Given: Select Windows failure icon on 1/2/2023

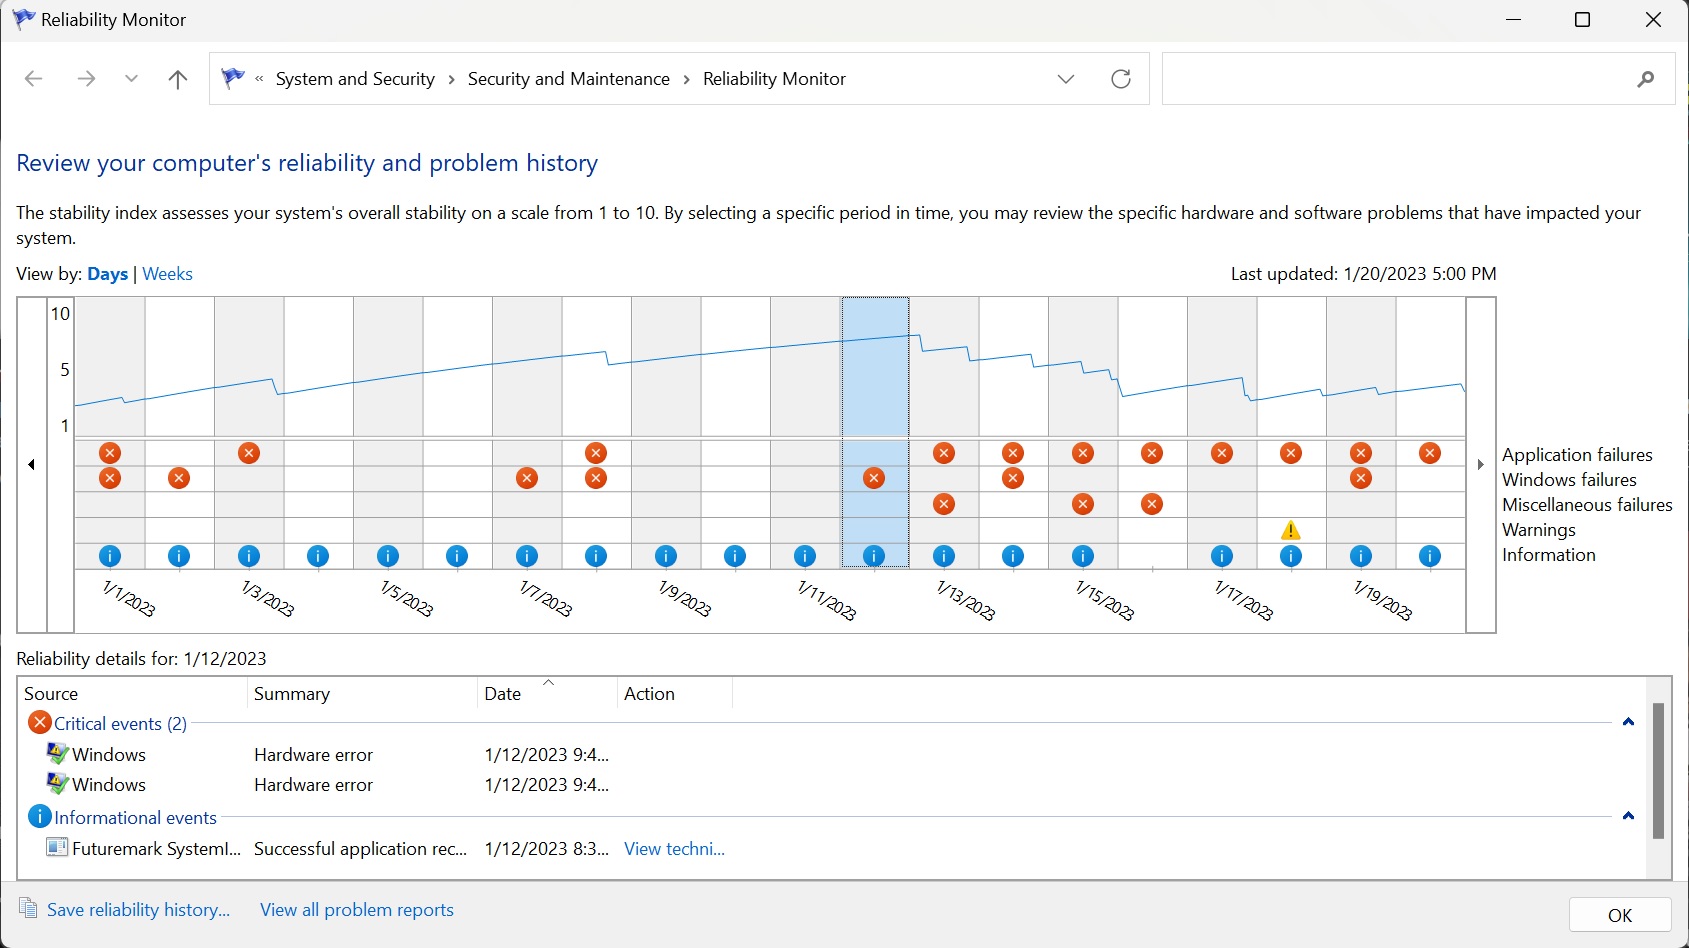Looking at the screenshot, I should [x=179, y=478].
